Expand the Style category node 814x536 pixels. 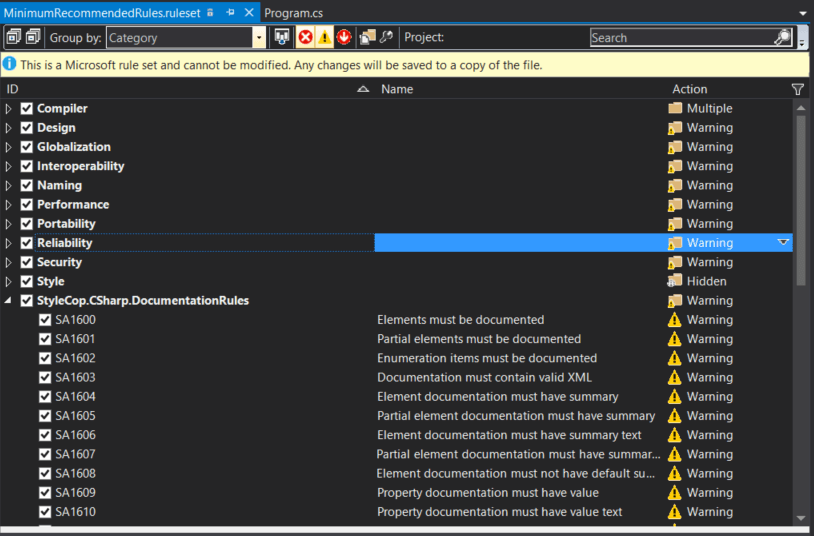8,282
